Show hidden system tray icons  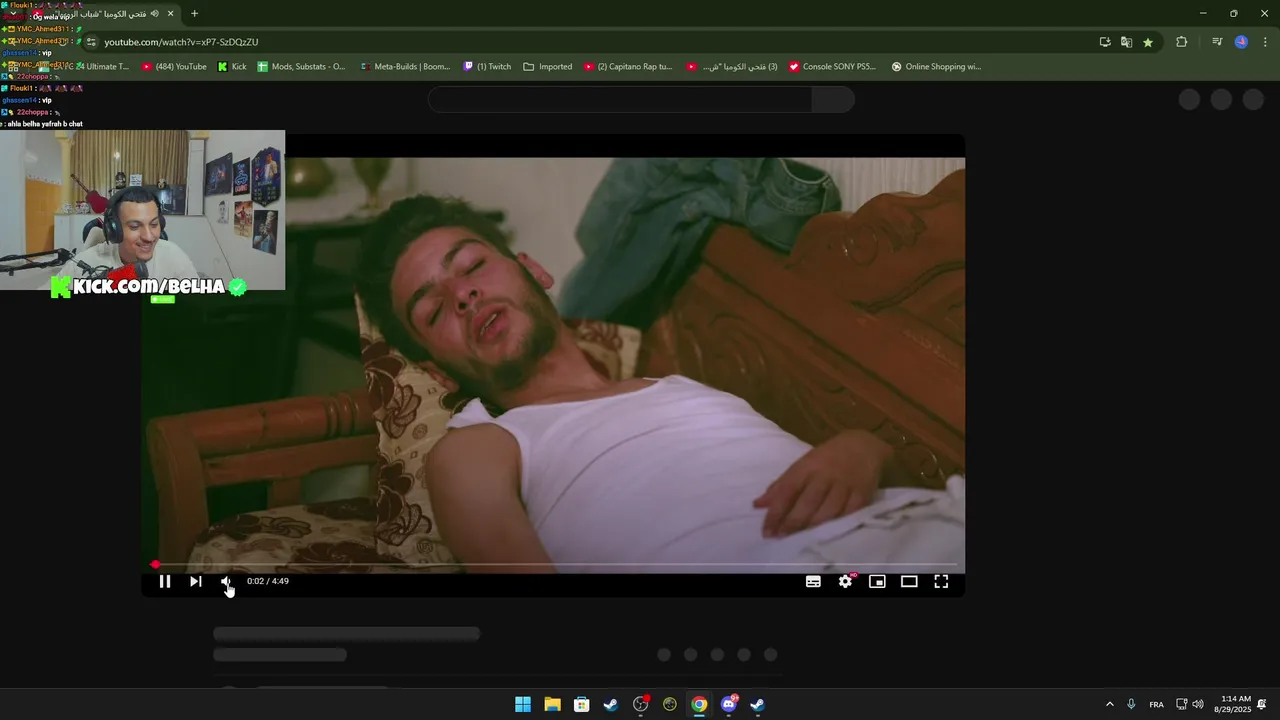[1109, 704]
